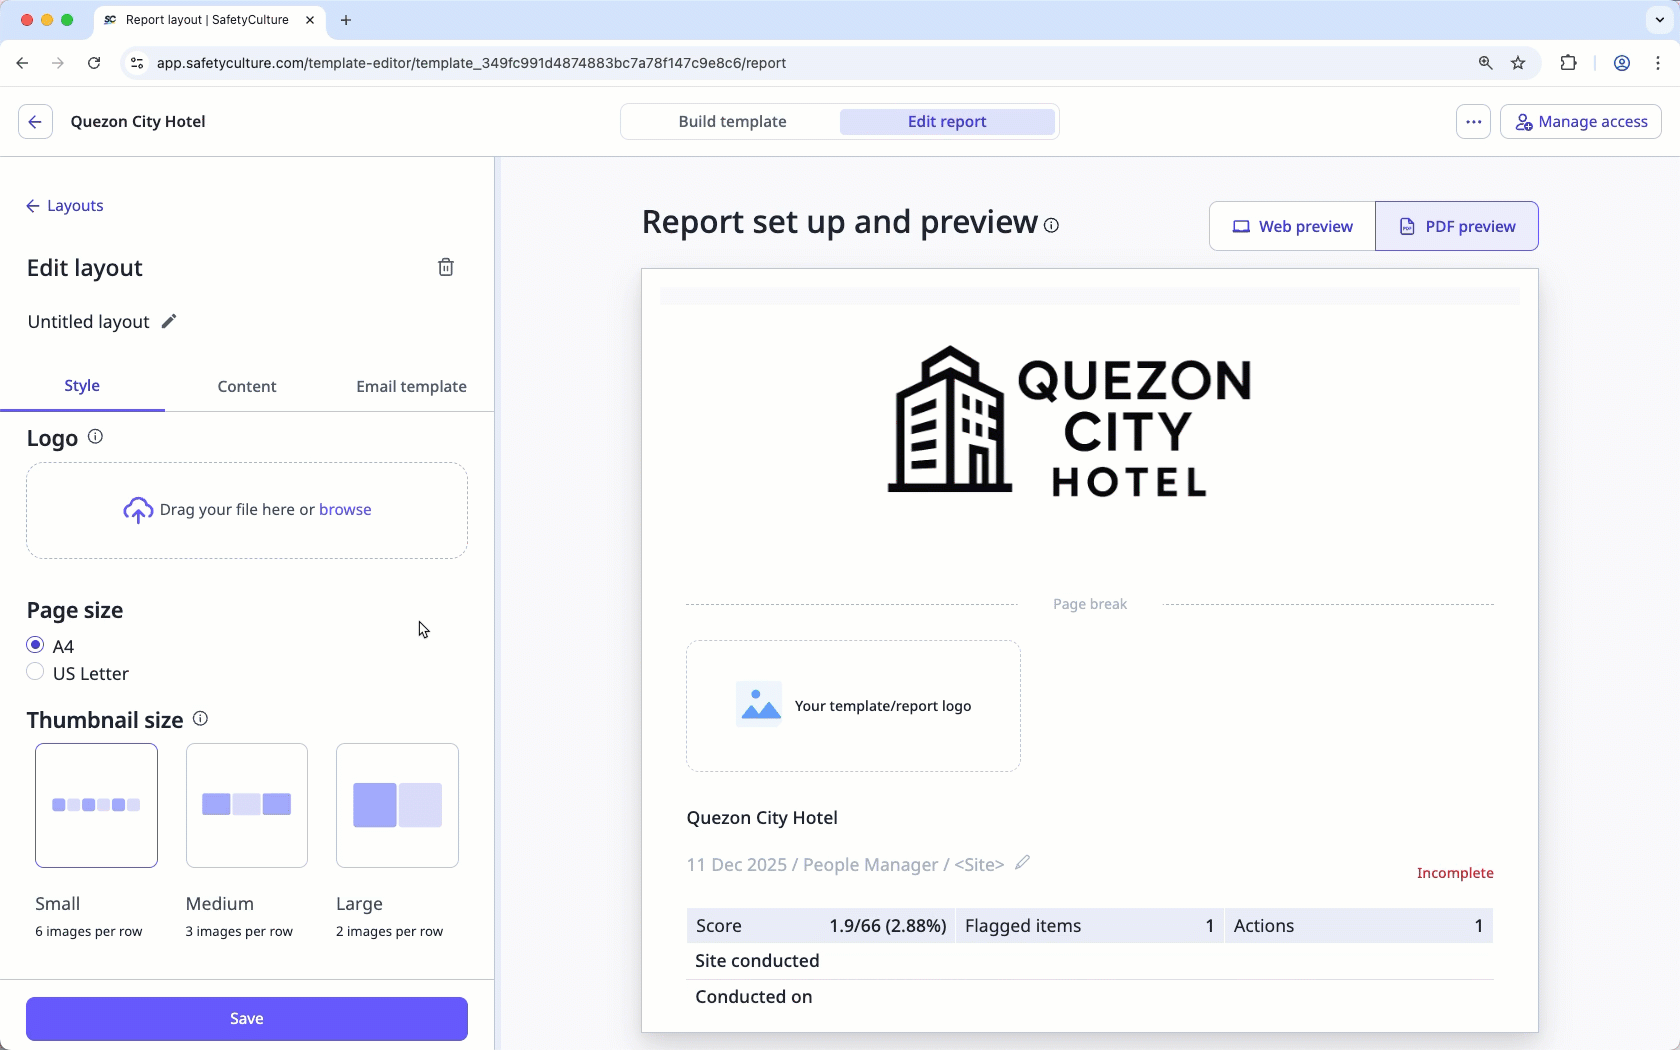Click the Conducted on row
Image resolution: width=1680 pixels, height=1050 pixels.
[1090, 997]
